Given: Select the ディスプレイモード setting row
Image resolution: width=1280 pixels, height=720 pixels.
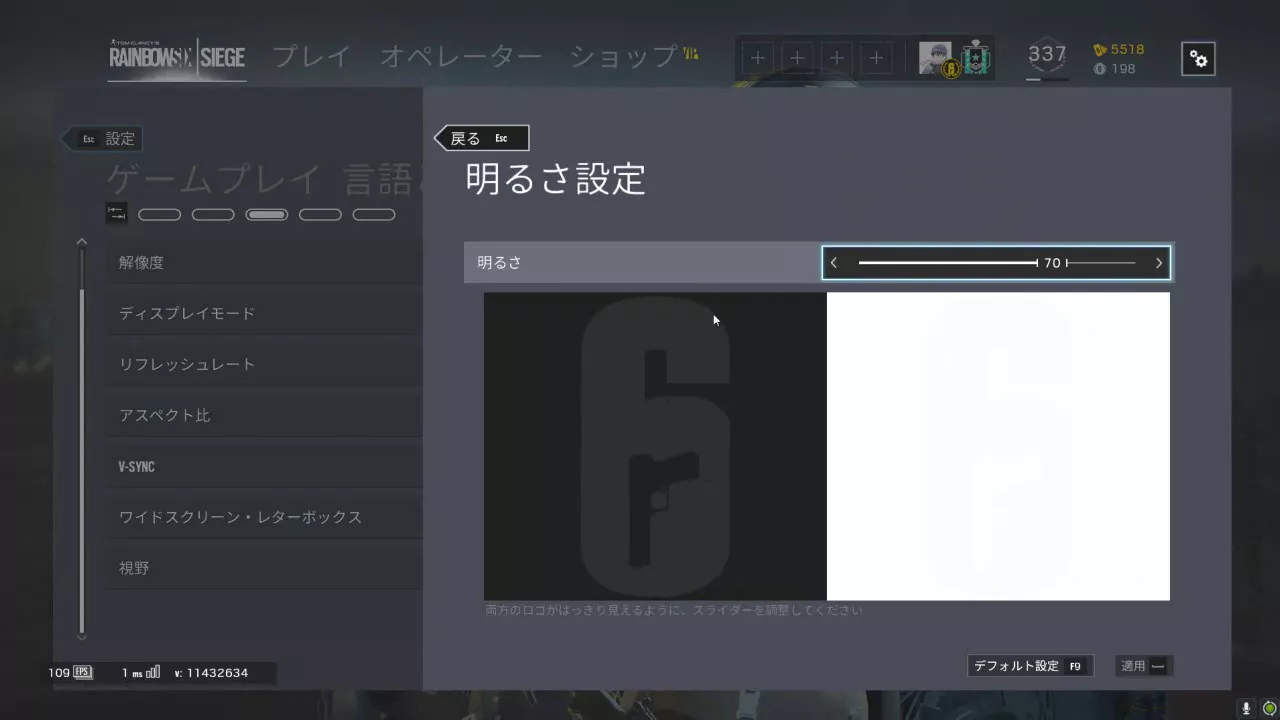Looking at the screenshot, I should click(x=265, y=313).
